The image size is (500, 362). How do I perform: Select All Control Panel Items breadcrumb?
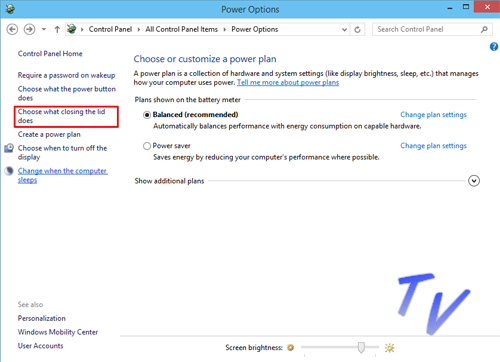[181, 29]
